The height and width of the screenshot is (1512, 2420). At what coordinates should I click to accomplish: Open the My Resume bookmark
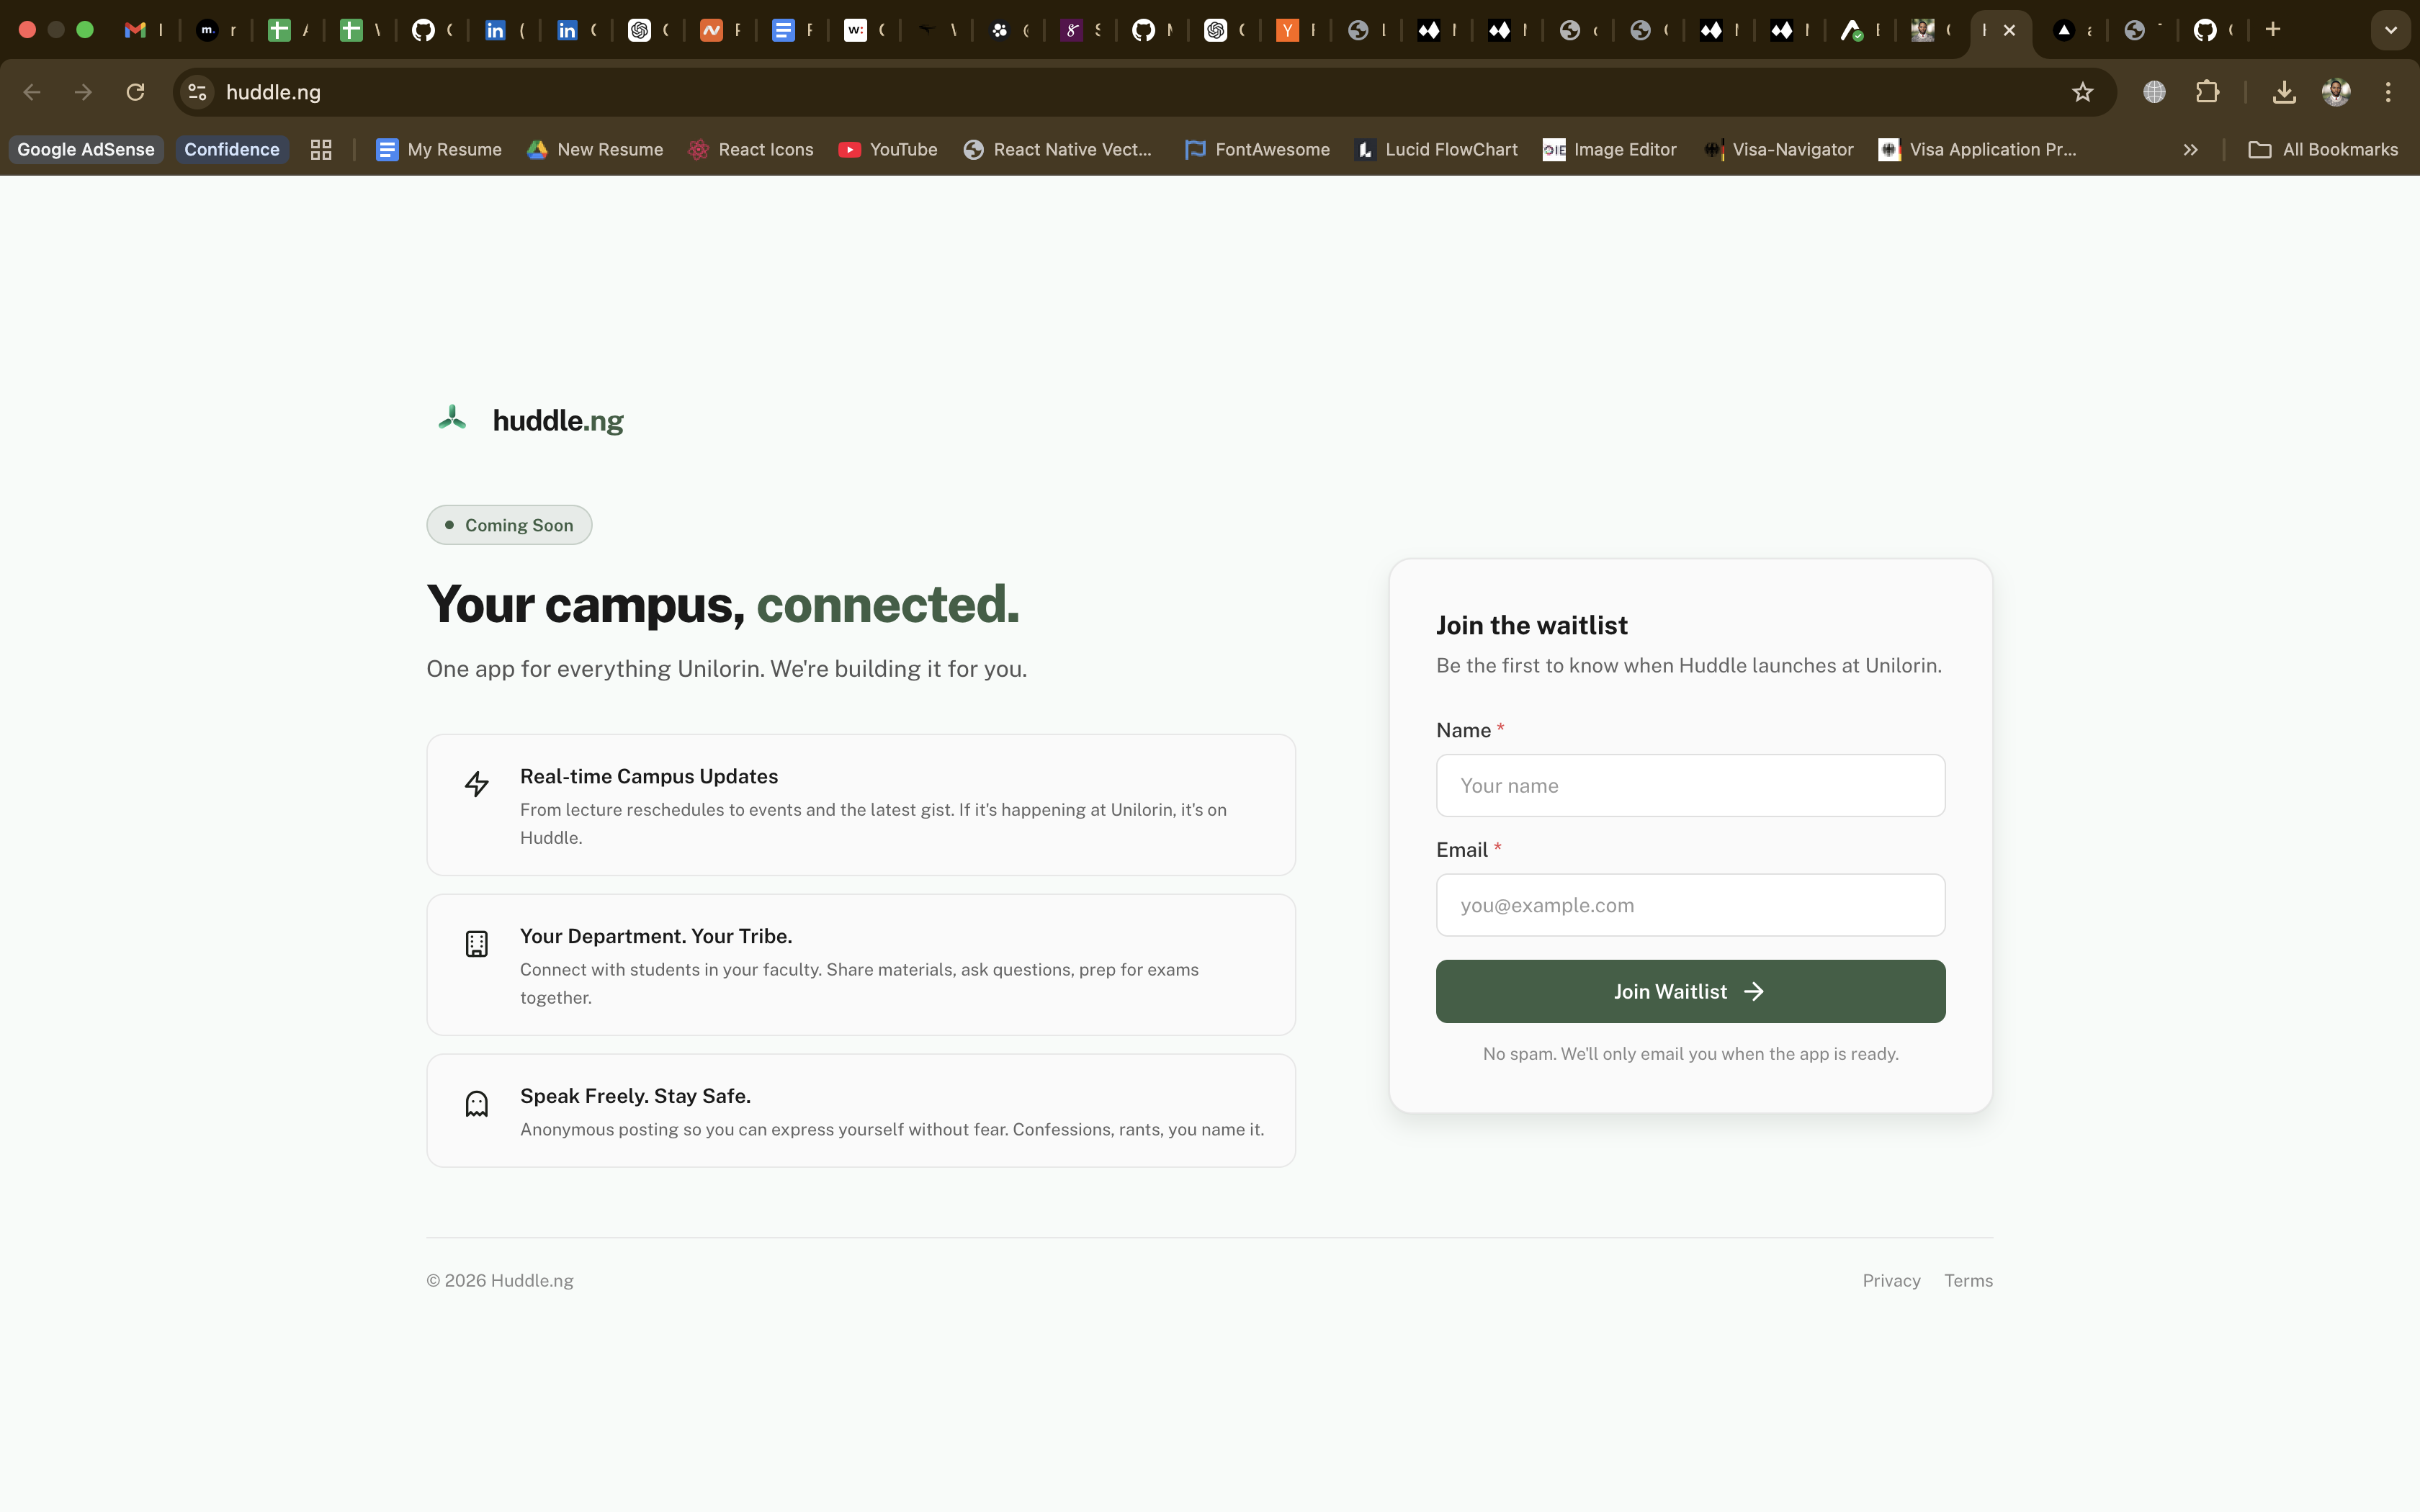point(438,150)
